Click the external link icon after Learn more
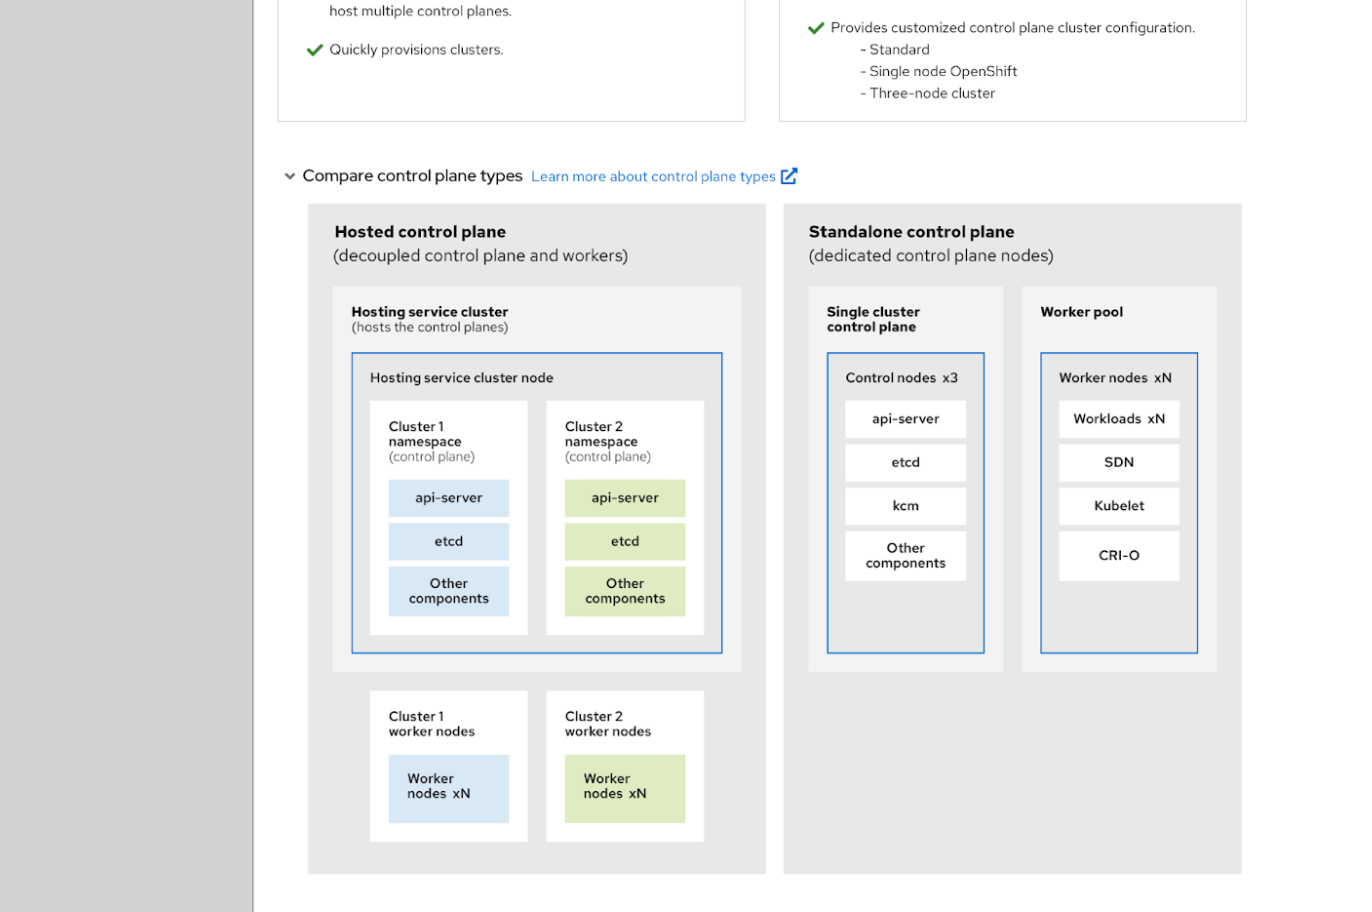Screen dimensions: 1372x912 (x=789, y=176)
